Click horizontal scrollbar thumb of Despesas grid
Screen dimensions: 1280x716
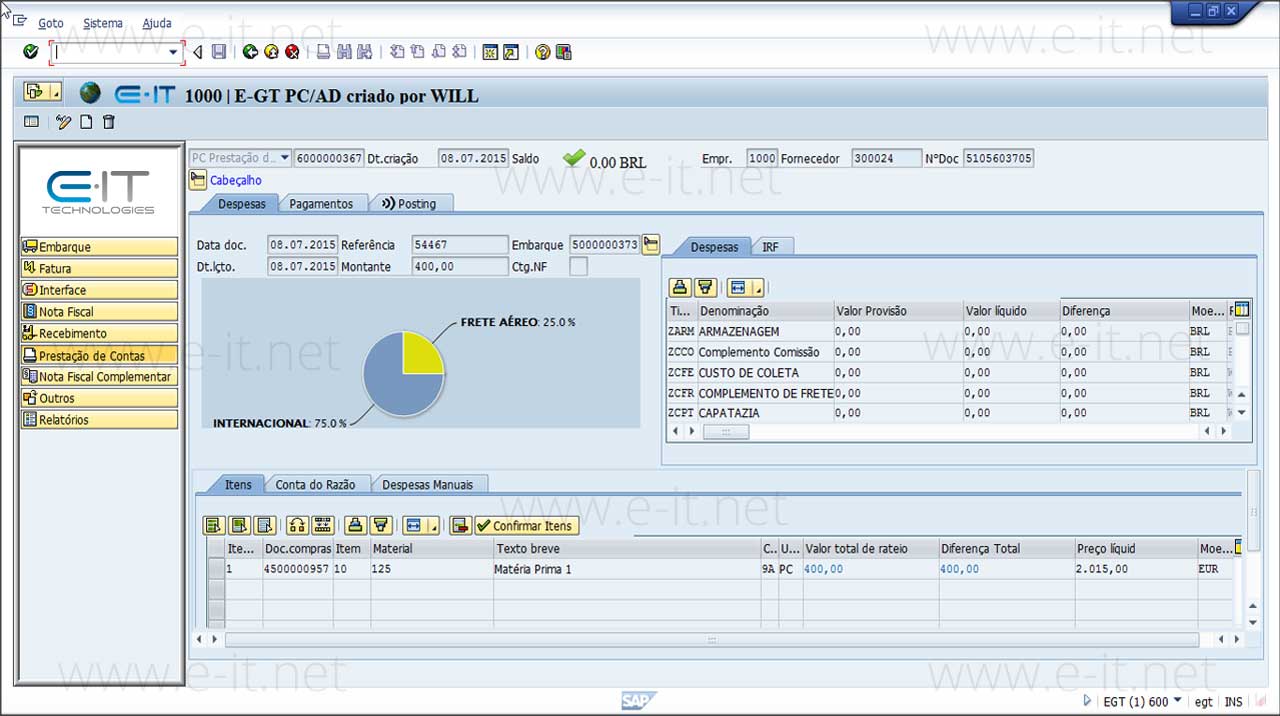click(726, 431)
